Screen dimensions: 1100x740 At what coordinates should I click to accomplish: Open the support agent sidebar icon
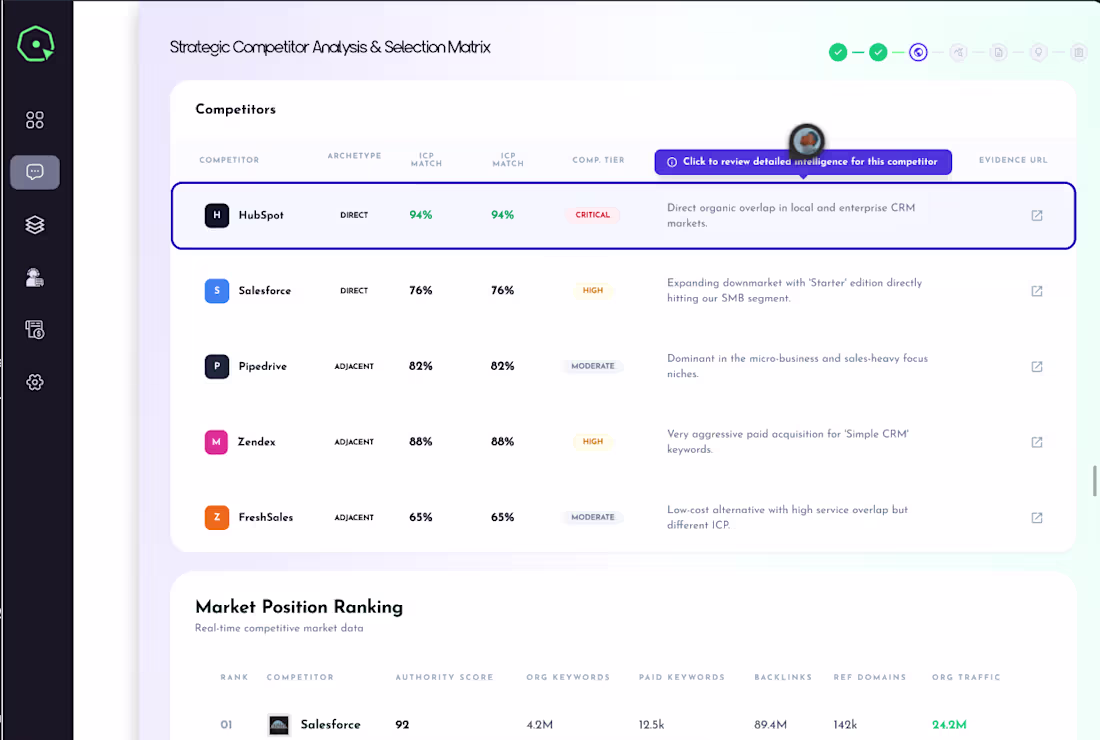[x=34, y=278]
